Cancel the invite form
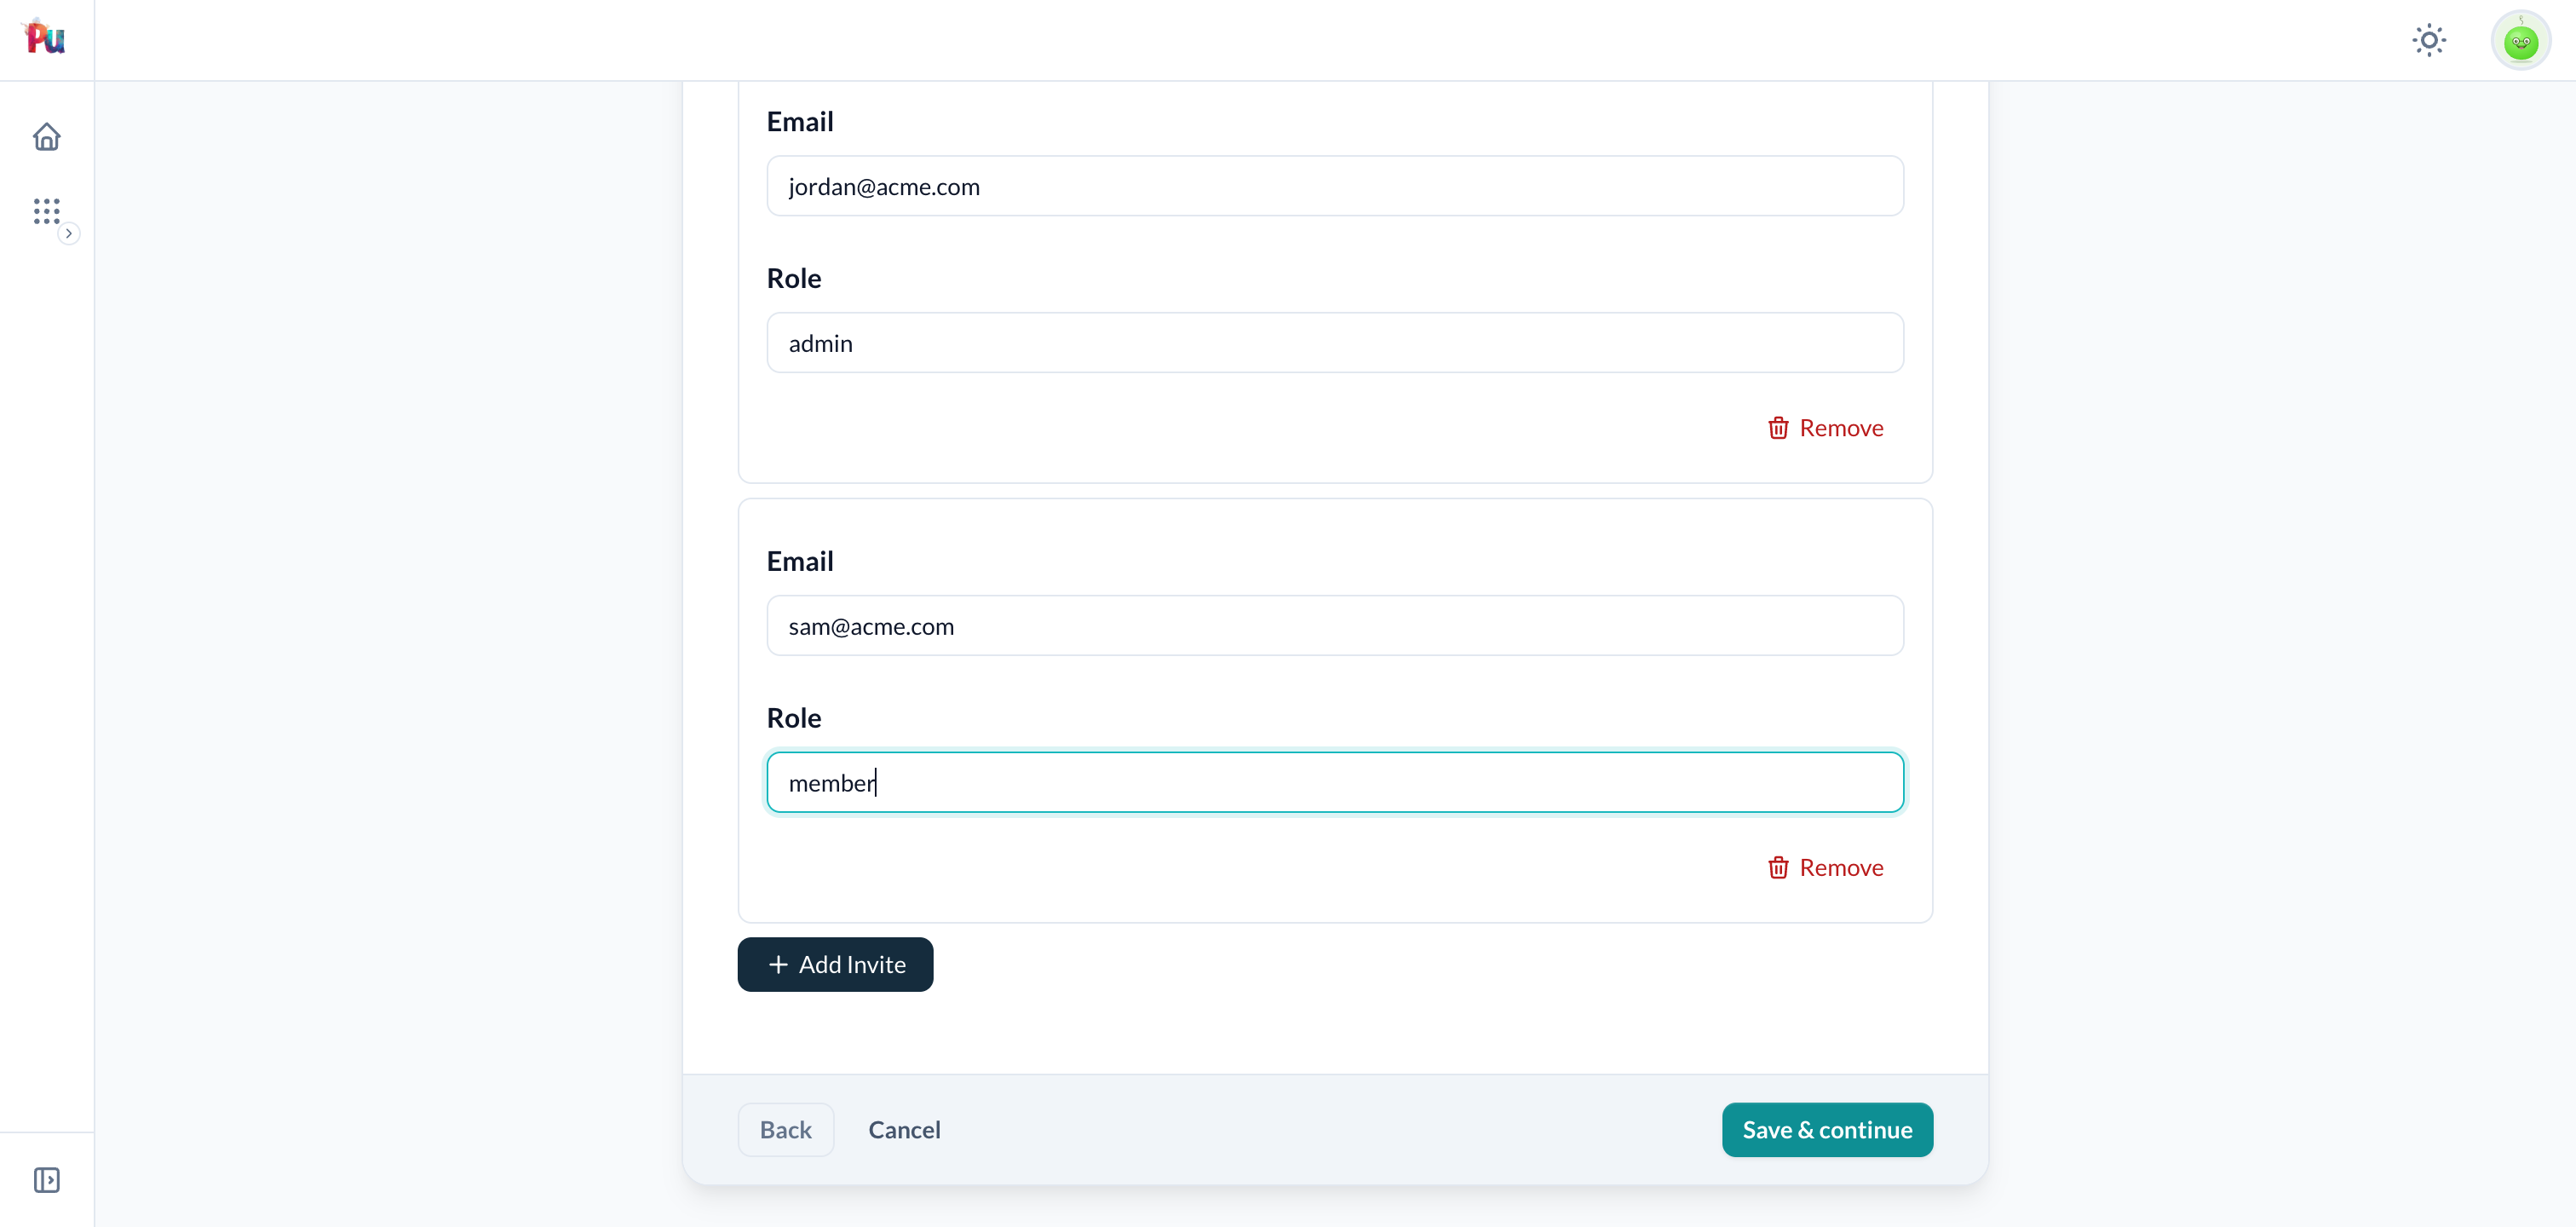Viewport: 2576px width, 1227px height. [904, 1130]
